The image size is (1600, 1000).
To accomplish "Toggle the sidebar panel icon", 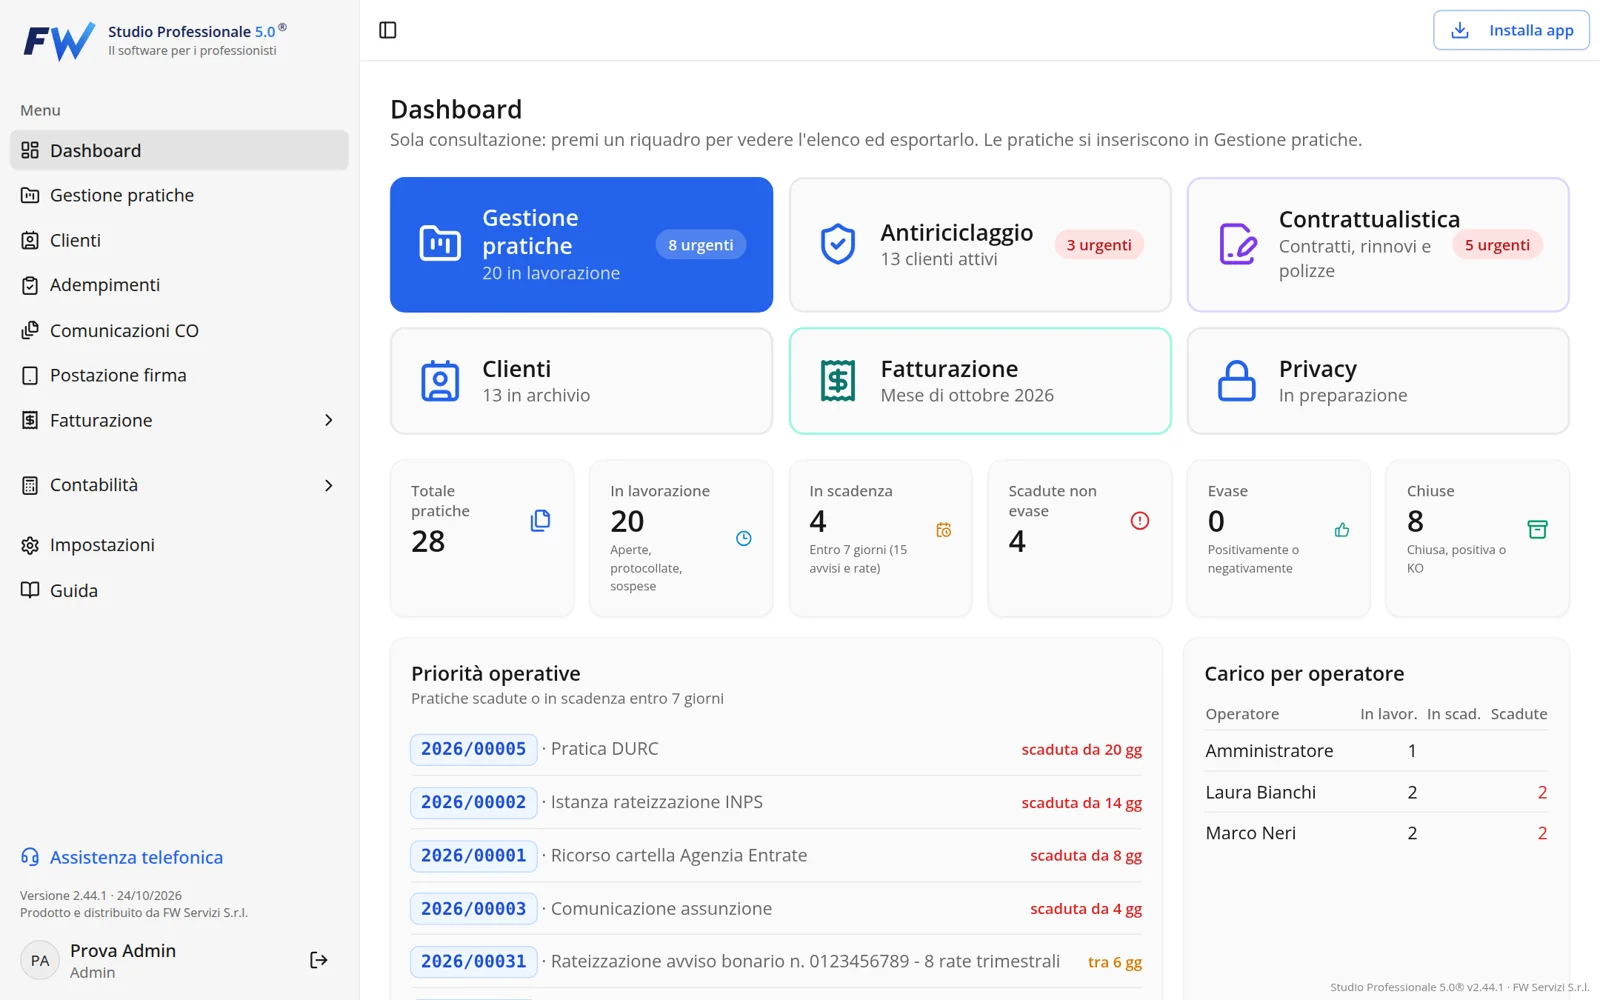I will click(388, 30).
